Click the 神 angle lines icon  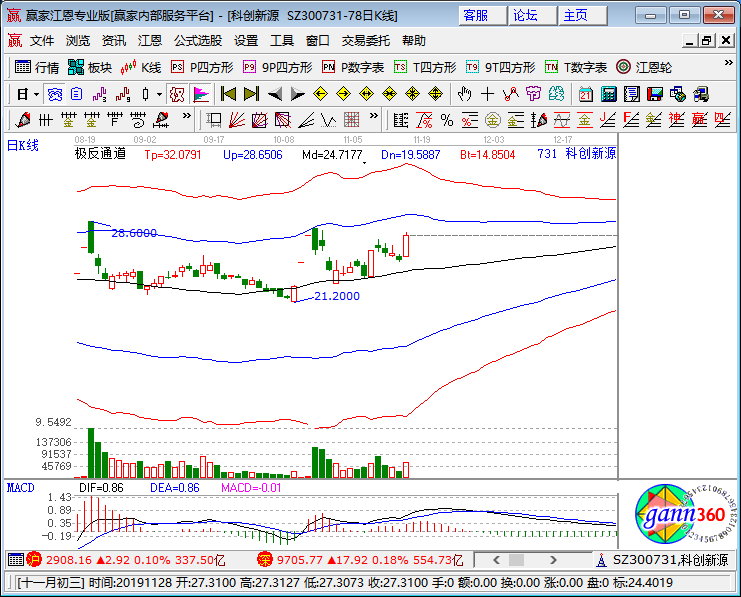676,120
